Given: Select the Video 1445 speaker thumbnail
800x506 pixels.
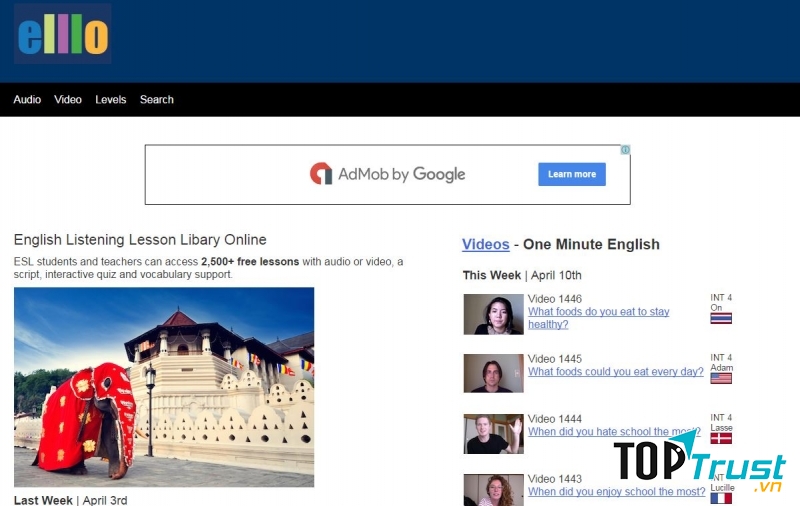Looking at the screenshot, I should [x=493, y=373].
